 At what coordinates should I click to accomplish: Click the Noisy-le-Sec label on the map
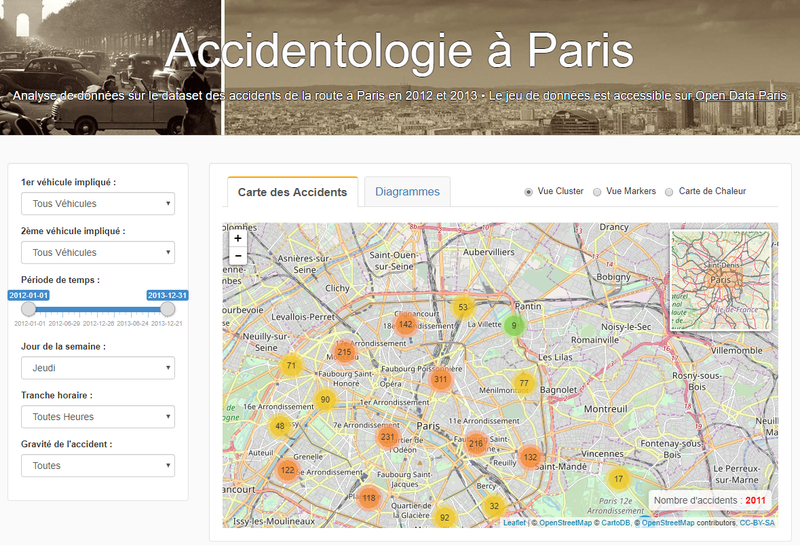point(626,327)
